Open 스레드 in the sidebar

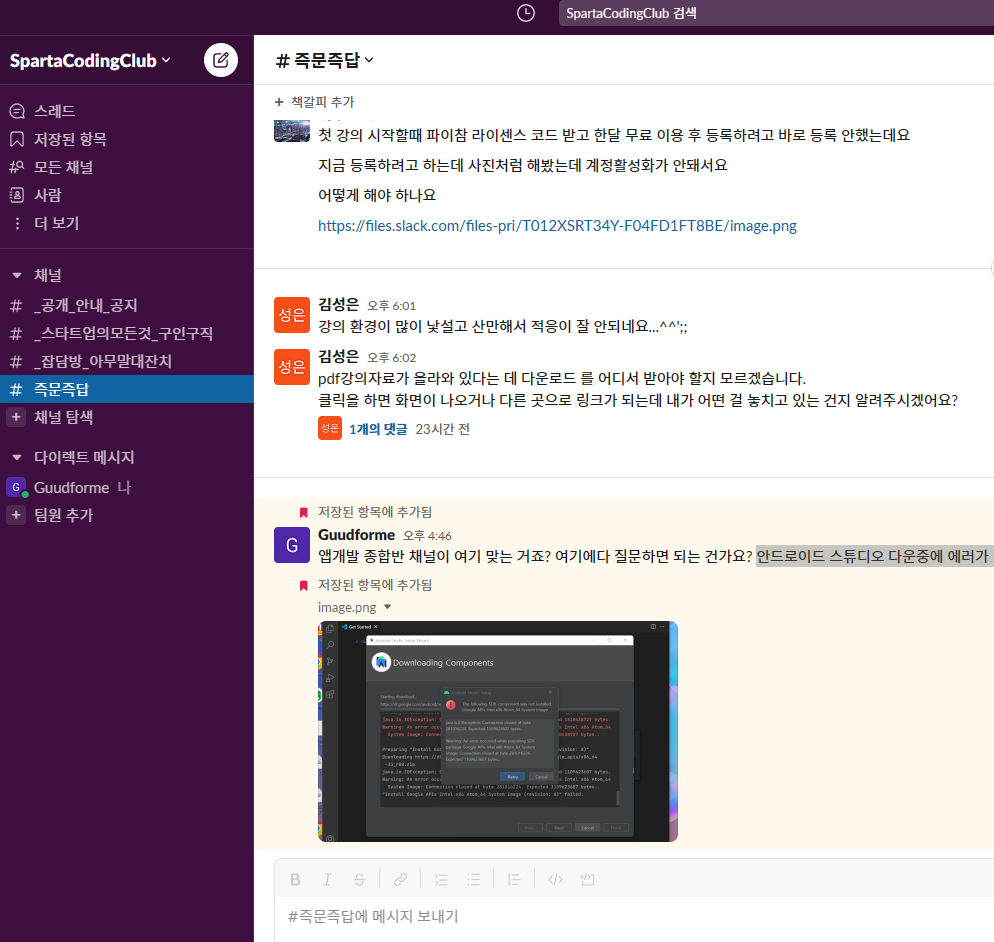point(127,111)
